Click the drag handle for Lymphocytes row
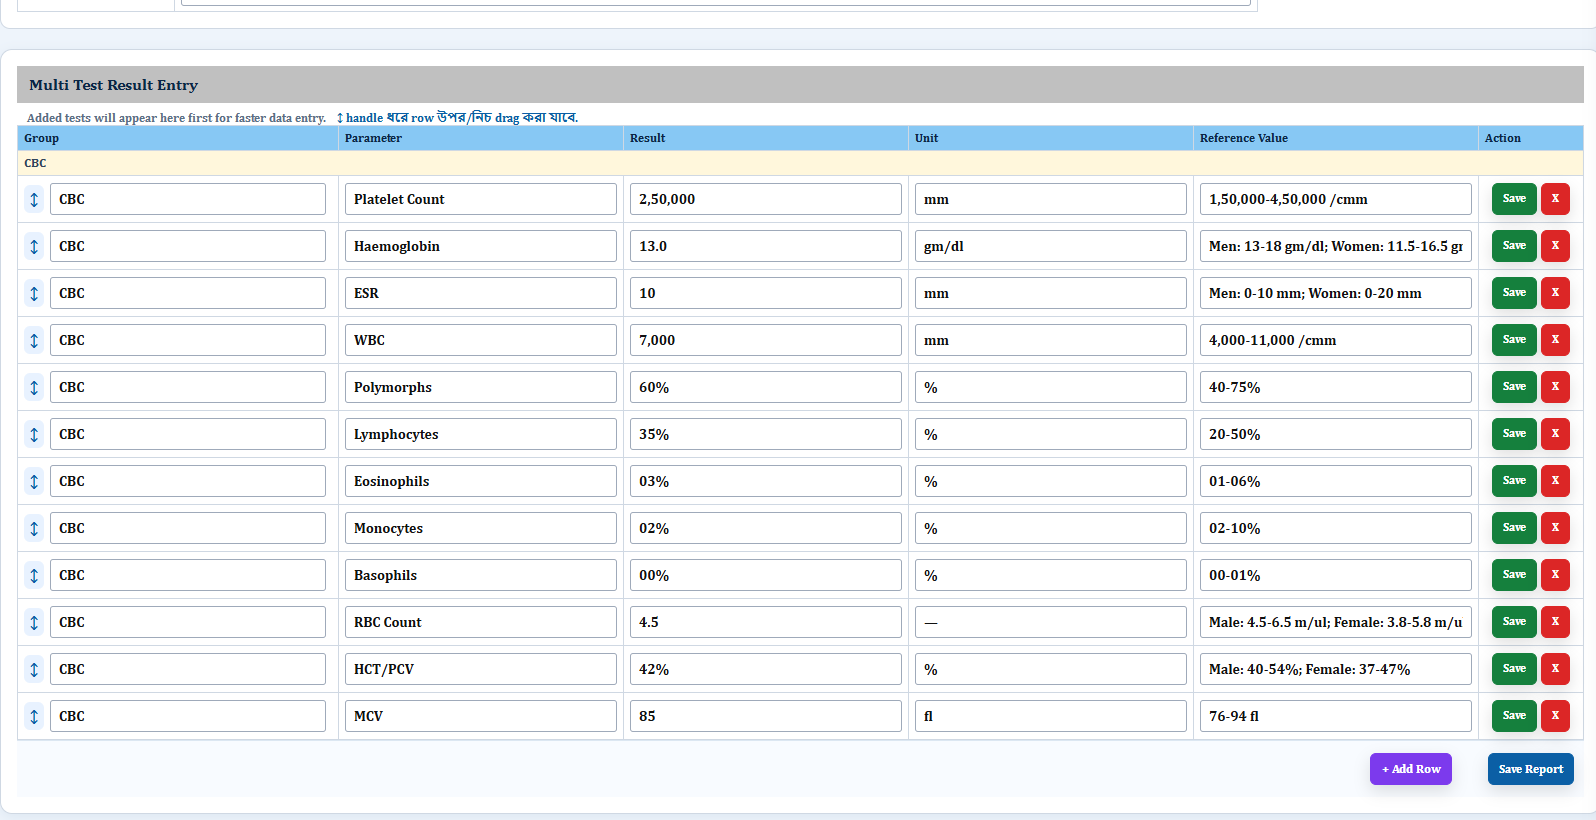 [x=34, y=434]
